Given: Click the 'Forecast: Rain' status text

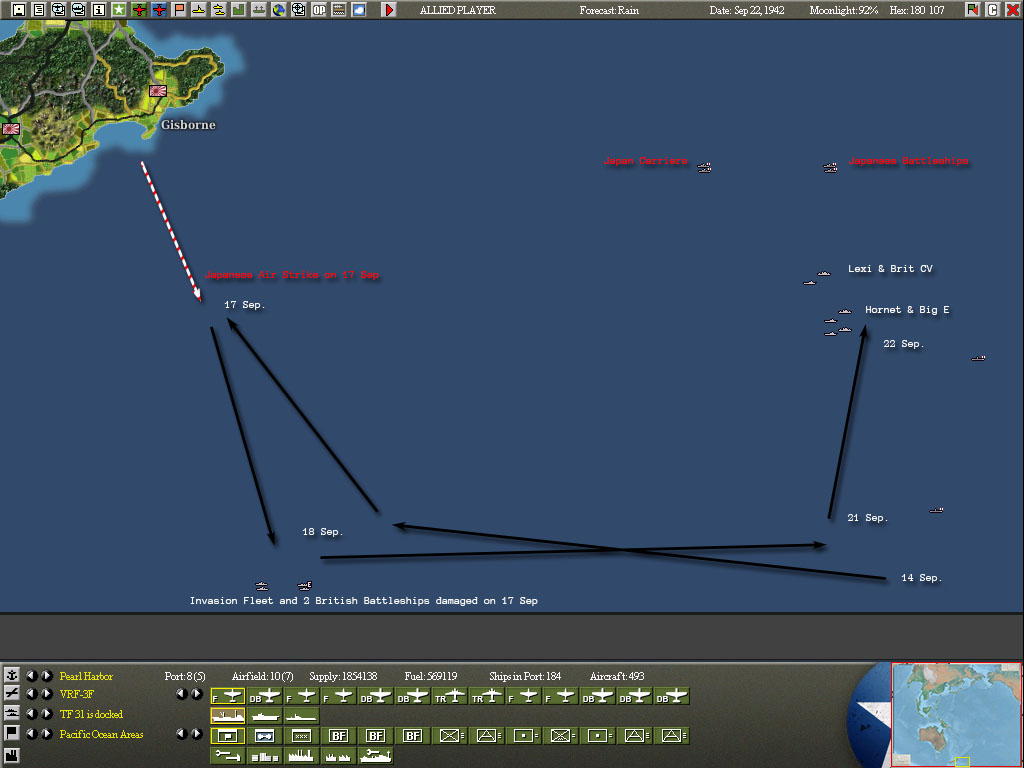Looking at the screenshot, I should pyautogui.click(x=609, y=10).
